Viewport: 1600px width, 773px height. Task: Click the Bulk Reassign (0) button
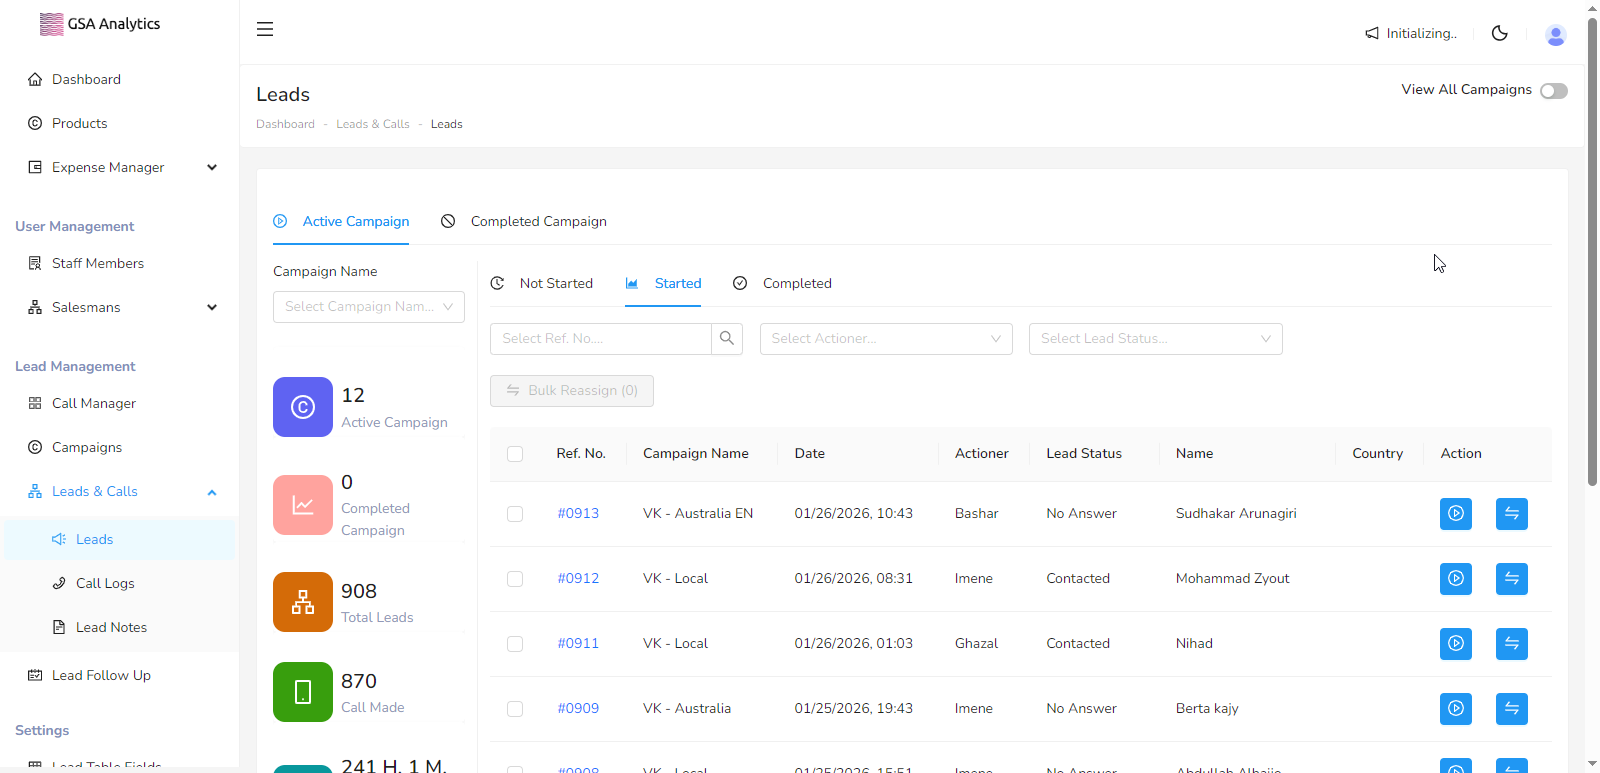tap(572, 391)
